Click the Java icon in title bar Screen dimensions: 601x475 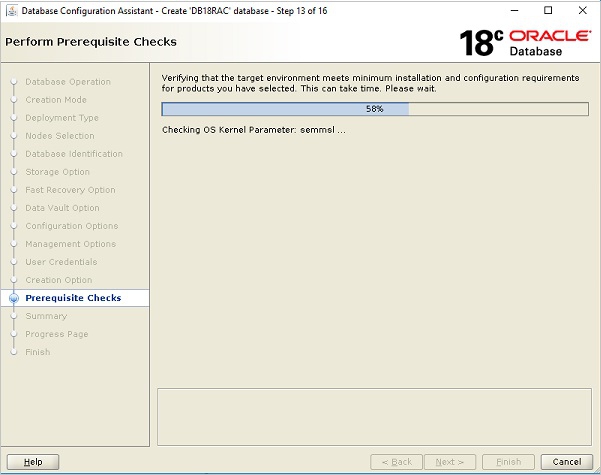[x=12, y=11]
